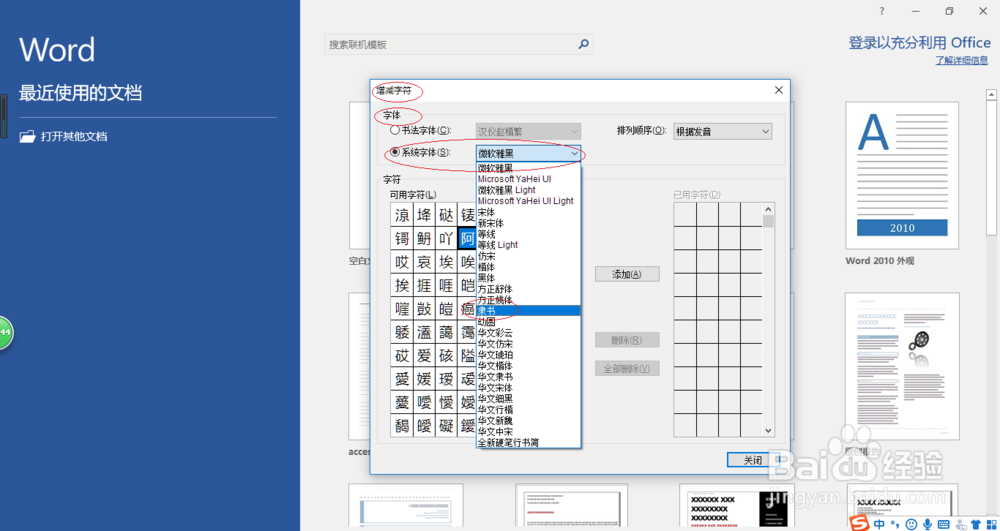
Task: Choose 华文隶书 in the font list
Action: click(x=528, y=377)
